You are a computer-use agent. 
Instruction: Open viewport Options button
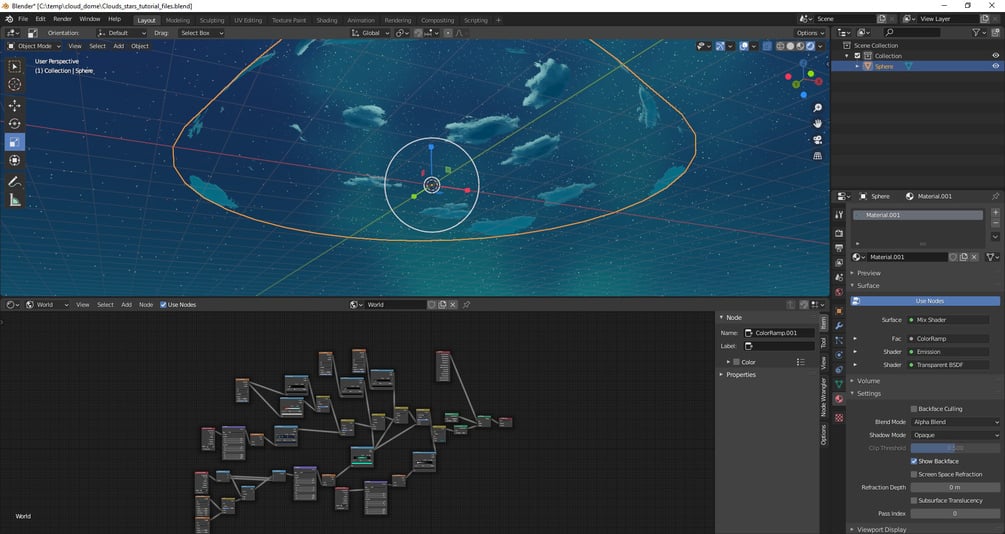coord(810,33)
